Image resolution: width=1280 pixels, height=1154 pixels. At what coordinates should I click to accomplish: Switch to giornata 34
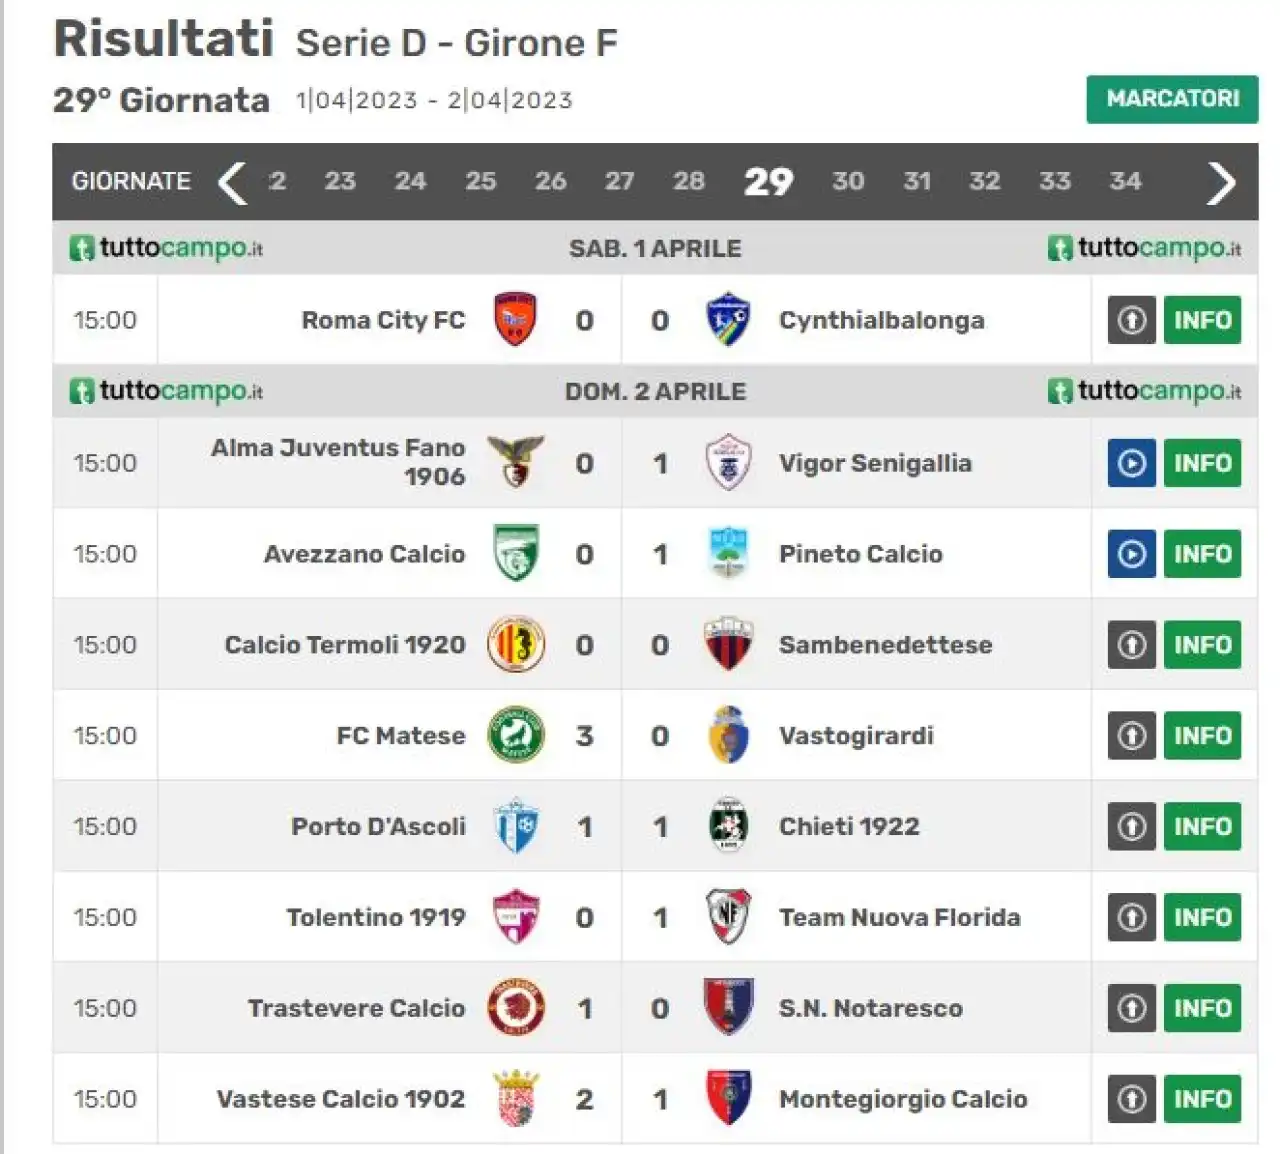pyautogui.click(x=1125, y=181)
